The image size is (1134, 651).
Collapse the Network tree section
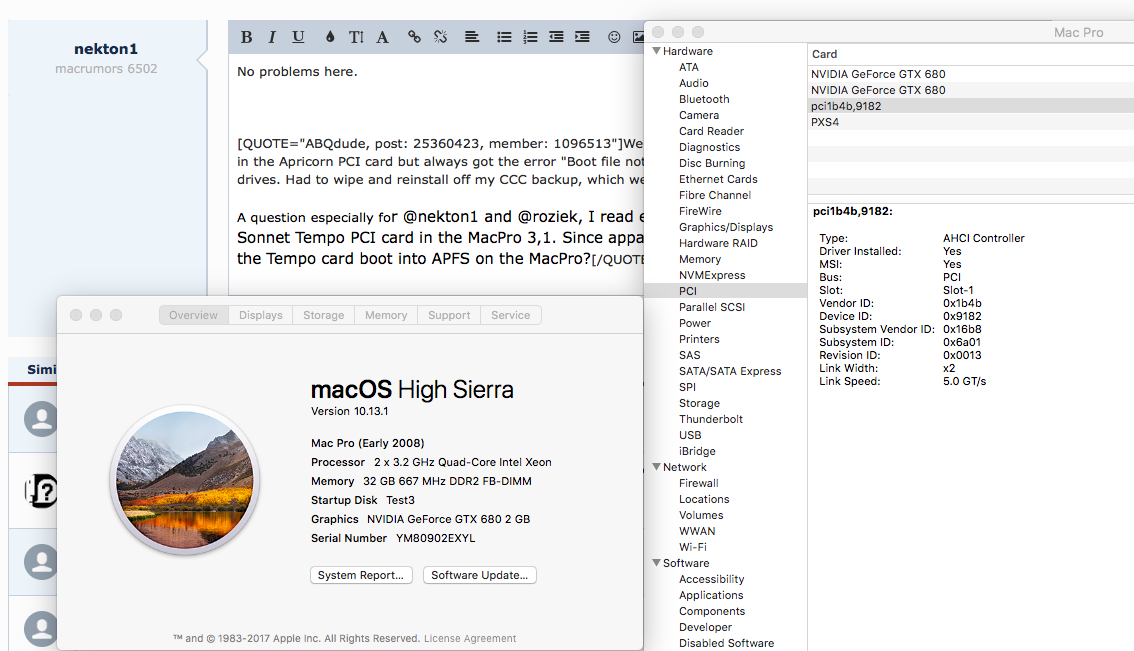coord(657,467)
